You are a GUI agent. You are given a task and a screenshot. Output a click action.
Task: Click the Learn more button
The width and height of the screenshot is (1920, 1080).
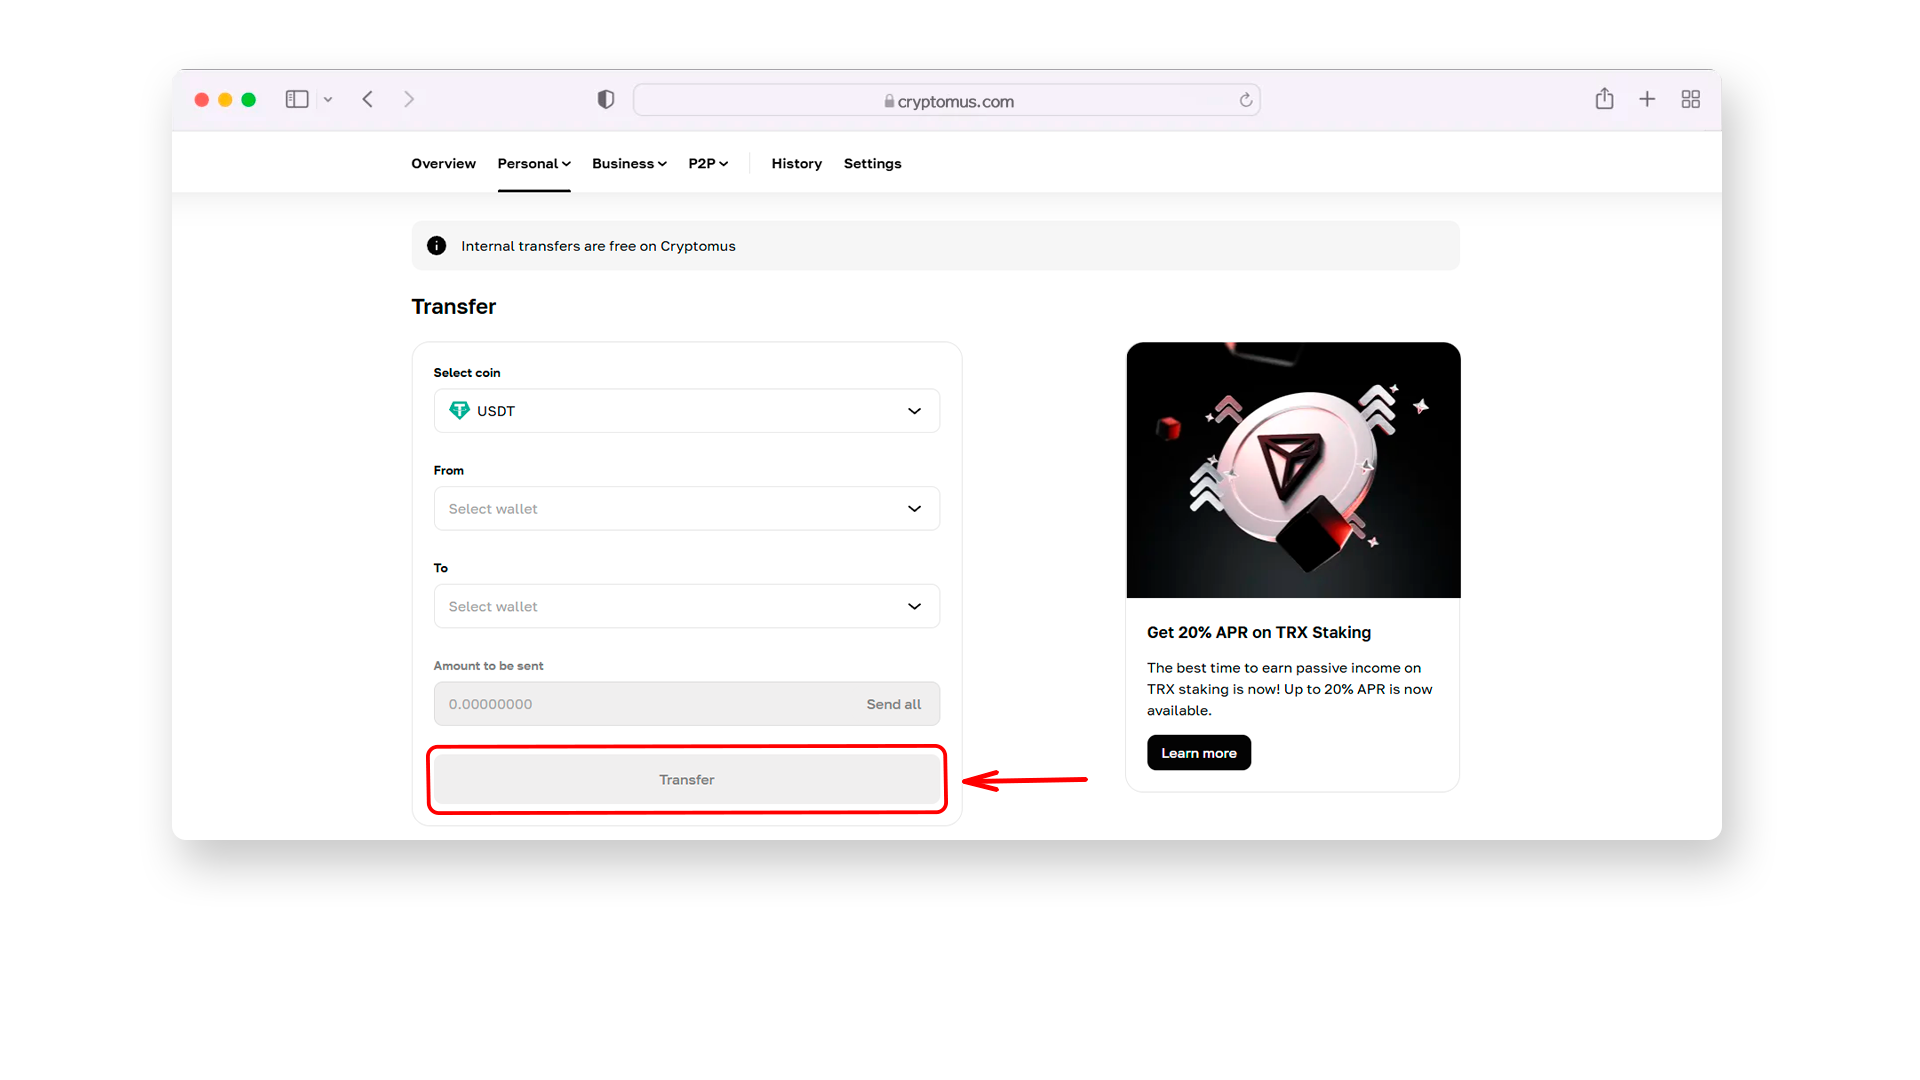[1199, 753]
